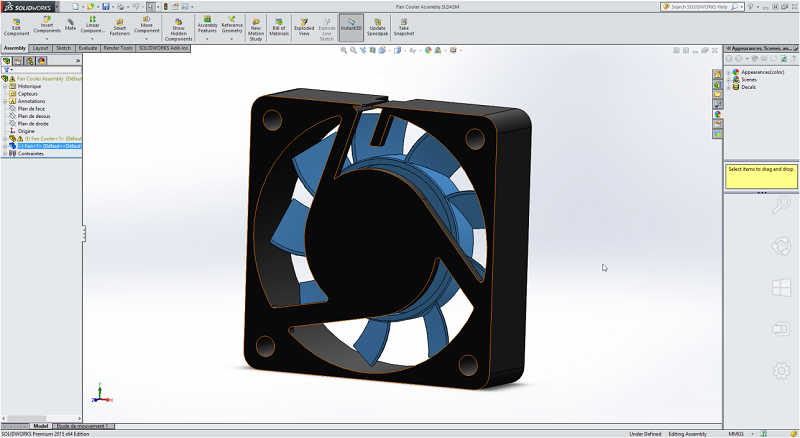
Task: Switch to the Sketch tab
Action: click(x=64, y=48)
